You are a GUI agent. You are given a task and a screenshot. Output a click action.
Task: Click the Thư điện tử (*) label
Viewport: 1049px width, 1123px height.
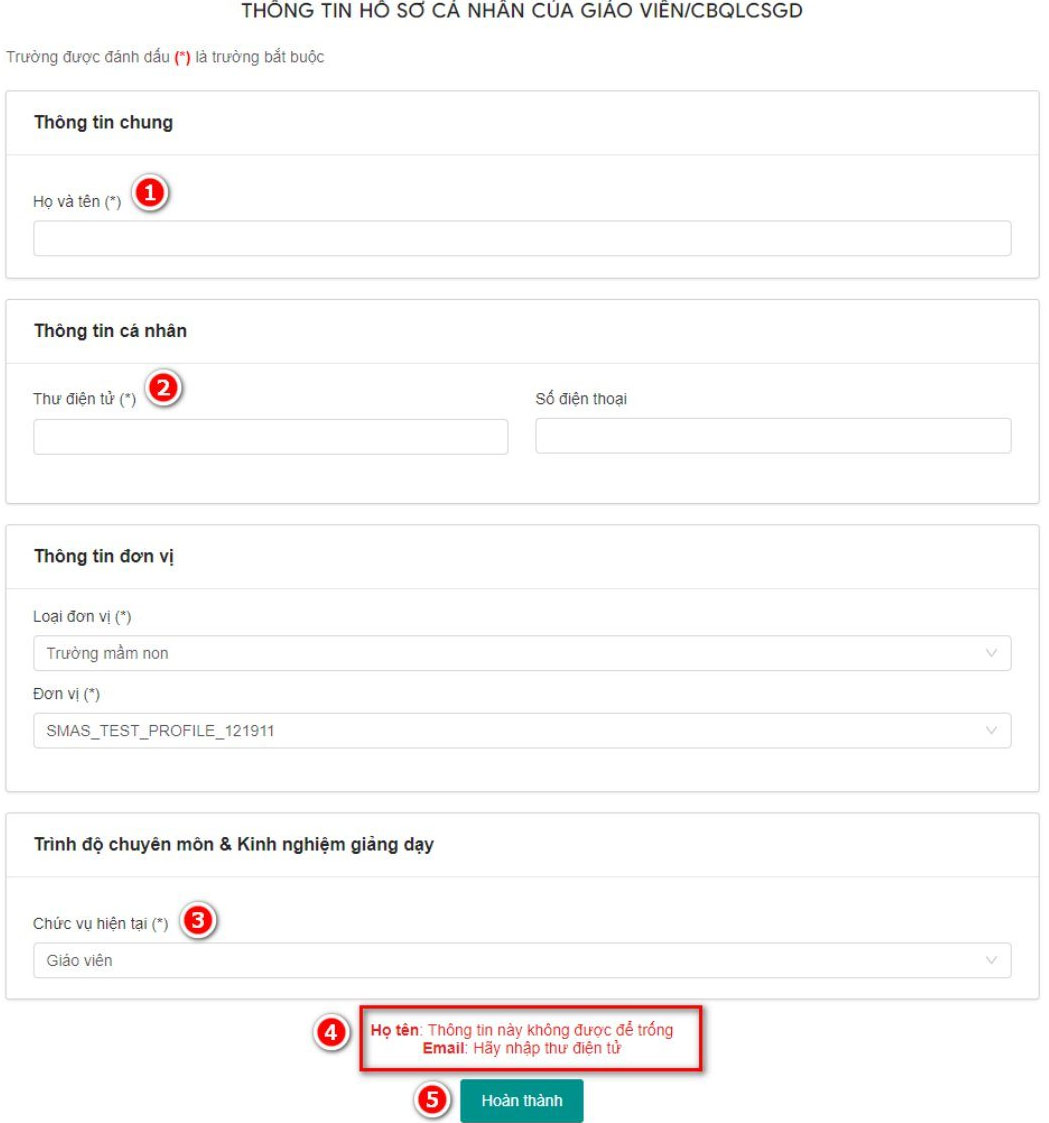click(84, 399)
